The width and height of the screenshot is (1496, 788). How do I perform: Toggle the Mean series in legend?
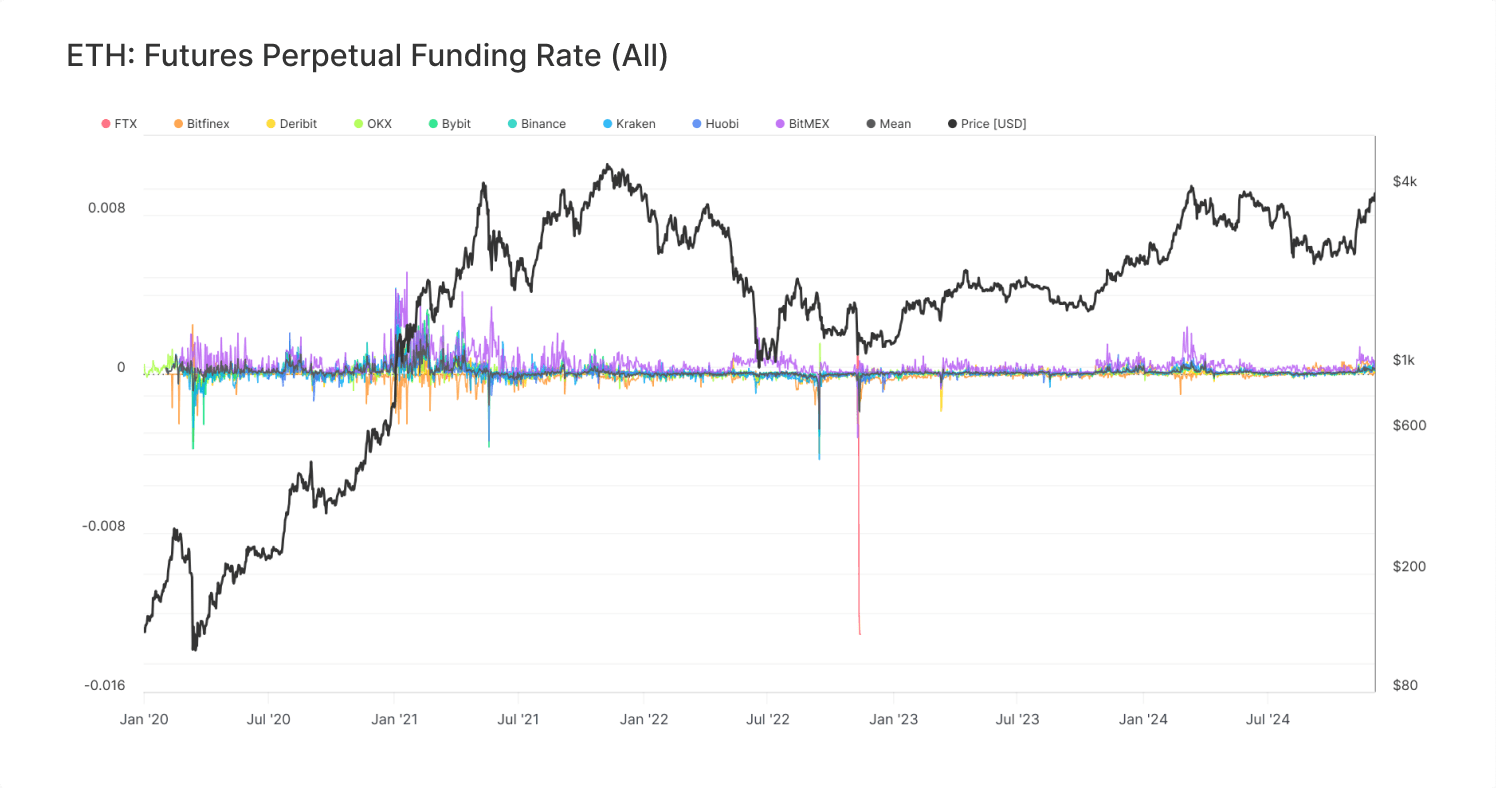click(x=888, y=124)
